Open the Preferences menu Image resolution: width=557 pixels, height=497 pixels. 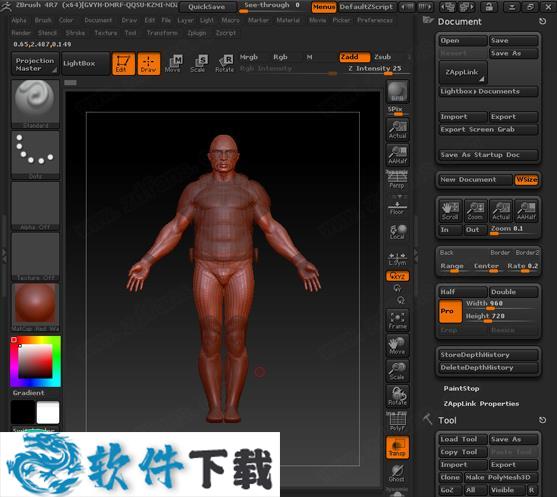[x=375, y=20]
